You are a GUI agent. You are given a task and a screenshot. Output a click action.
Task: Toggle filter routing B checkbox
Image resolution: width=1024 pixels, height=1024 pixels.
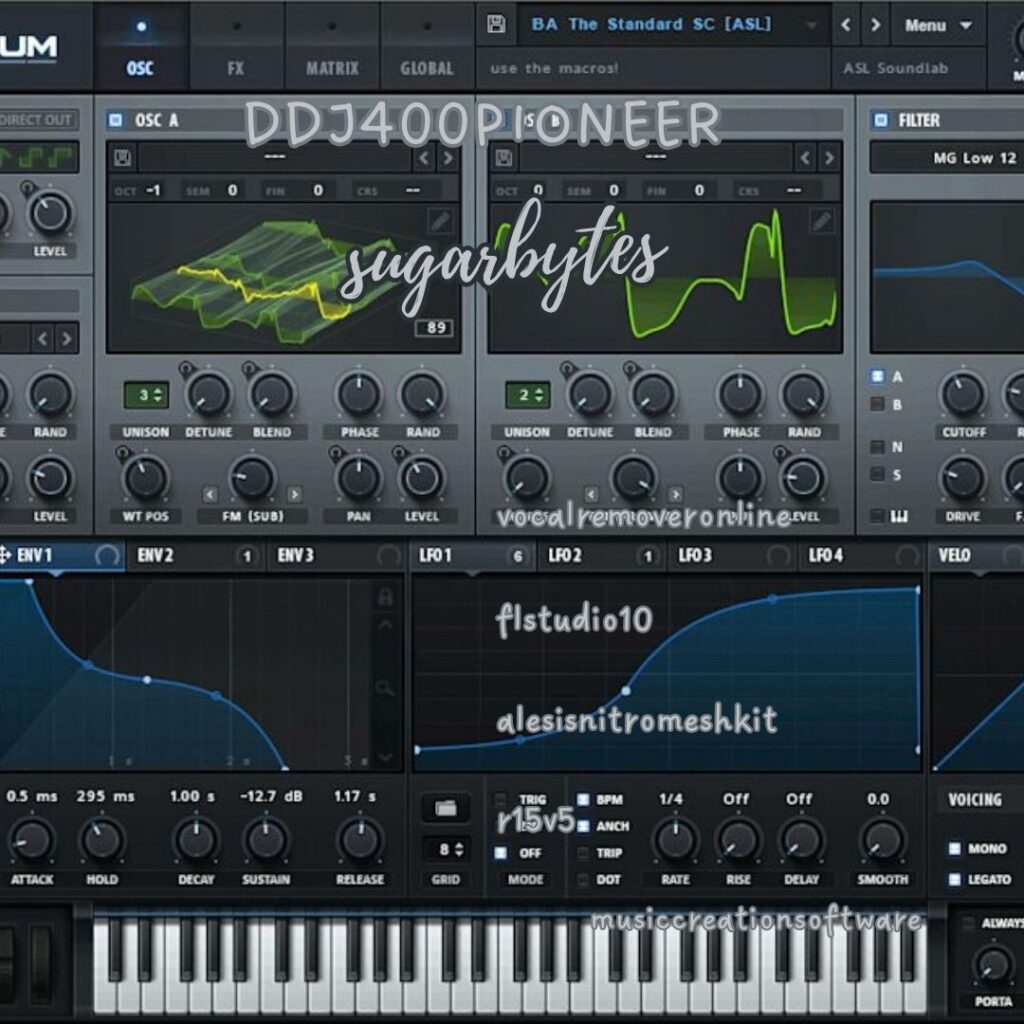[x=878, y=404]
